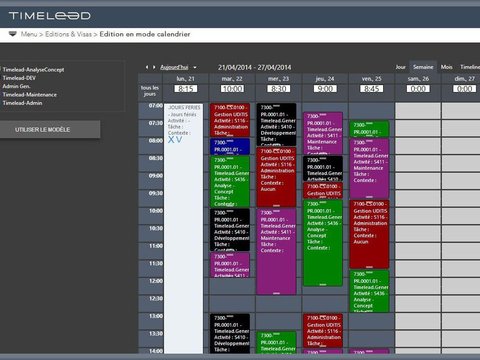
Task: Open the menu dropdown icon beside Menu
Action: (x=13, y=34)
